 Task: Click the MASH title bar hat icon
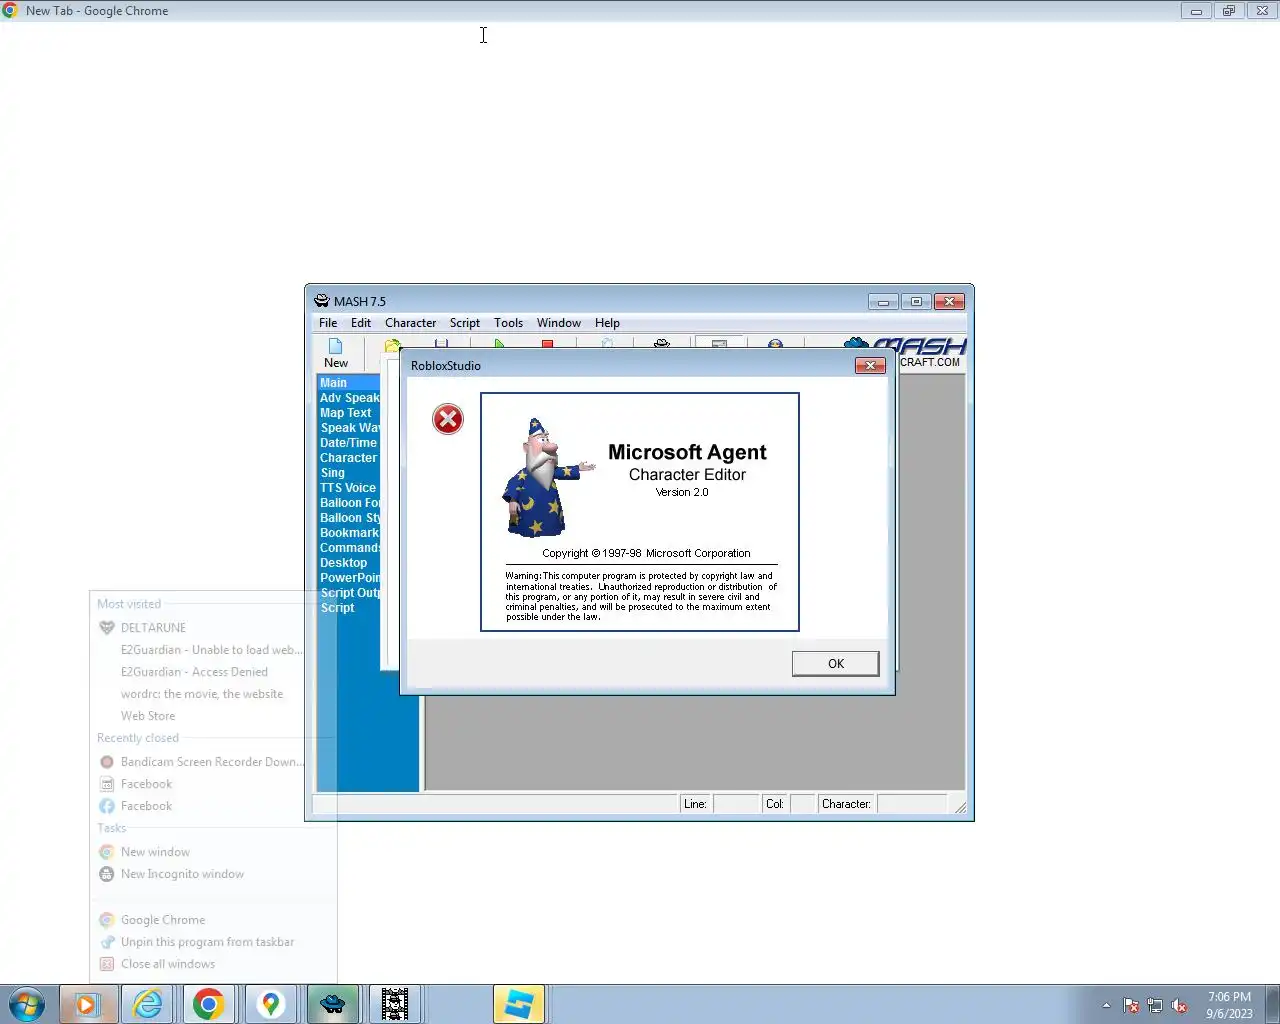[322, 301]
